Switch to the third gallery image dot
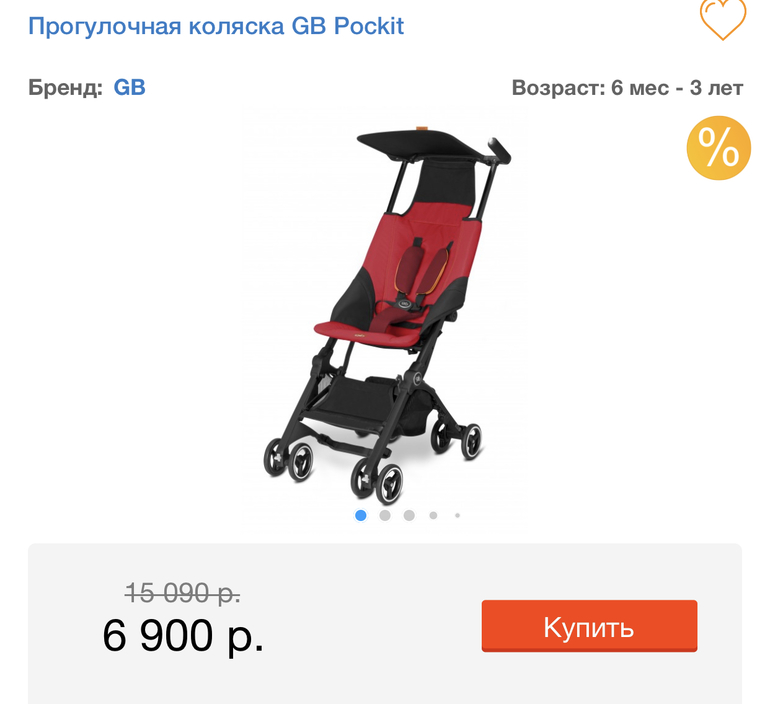Viewport: 770px width, 704px height. (409, 515)
